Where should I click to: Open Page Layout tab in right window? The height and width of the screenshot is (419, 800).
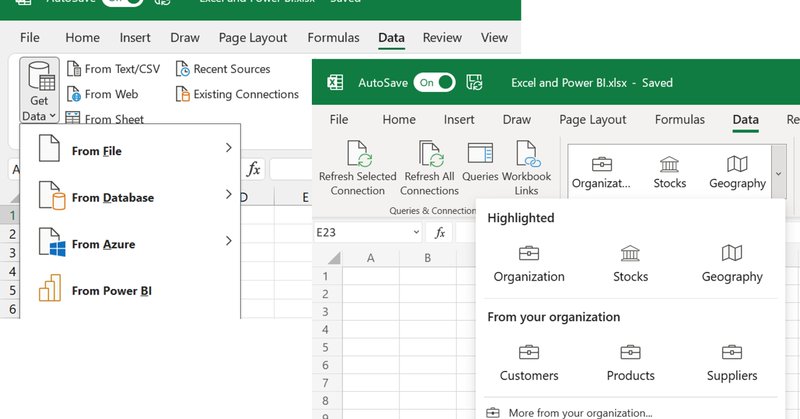click(x=592, y=119)
